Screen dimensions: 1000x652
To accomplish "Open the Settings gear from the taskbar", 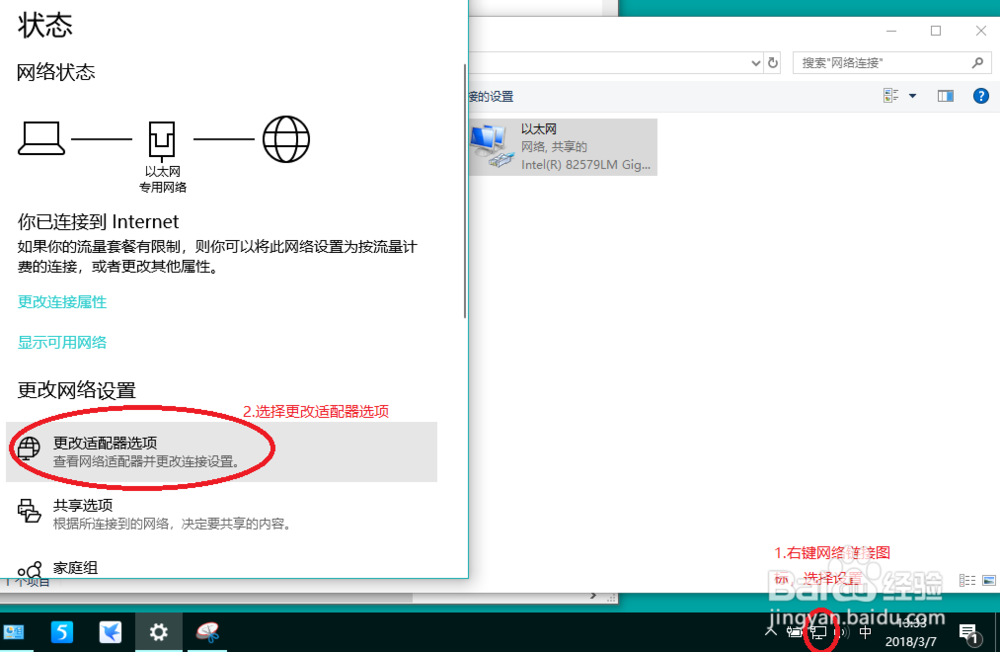I will pos(158,632).
